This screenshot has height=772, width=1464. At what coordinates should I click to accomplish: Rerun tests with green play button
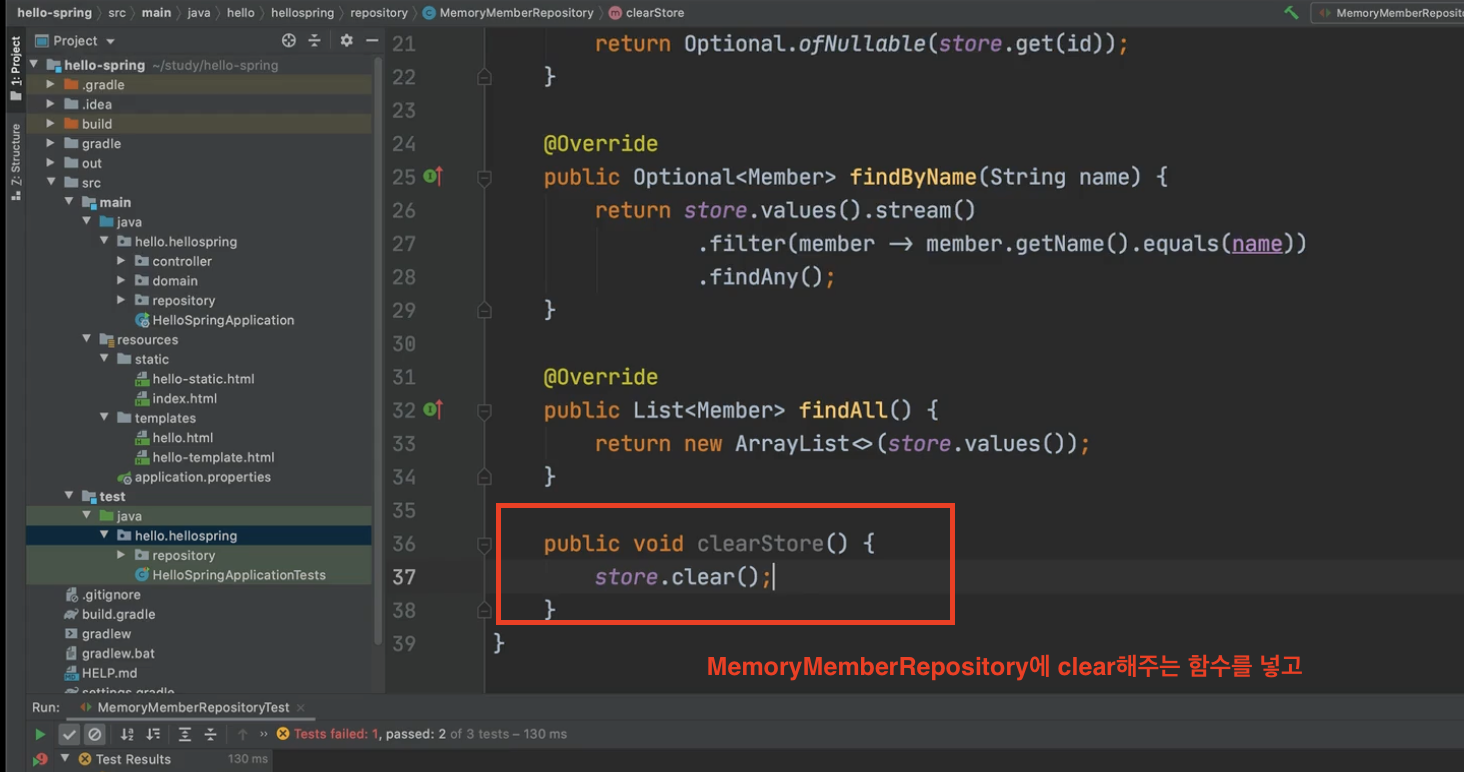[x=40, y=734]
